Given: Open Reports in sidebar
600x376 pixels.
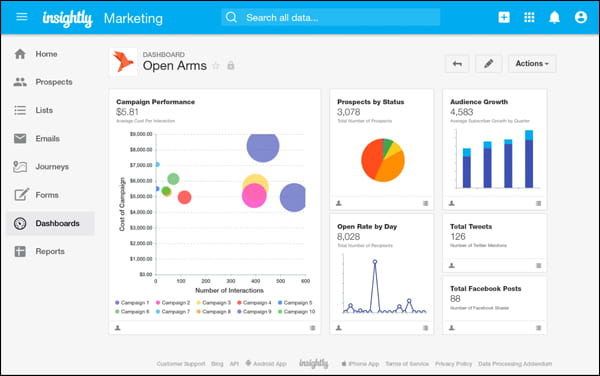Looking at the screenshot, I should point(50,251).
